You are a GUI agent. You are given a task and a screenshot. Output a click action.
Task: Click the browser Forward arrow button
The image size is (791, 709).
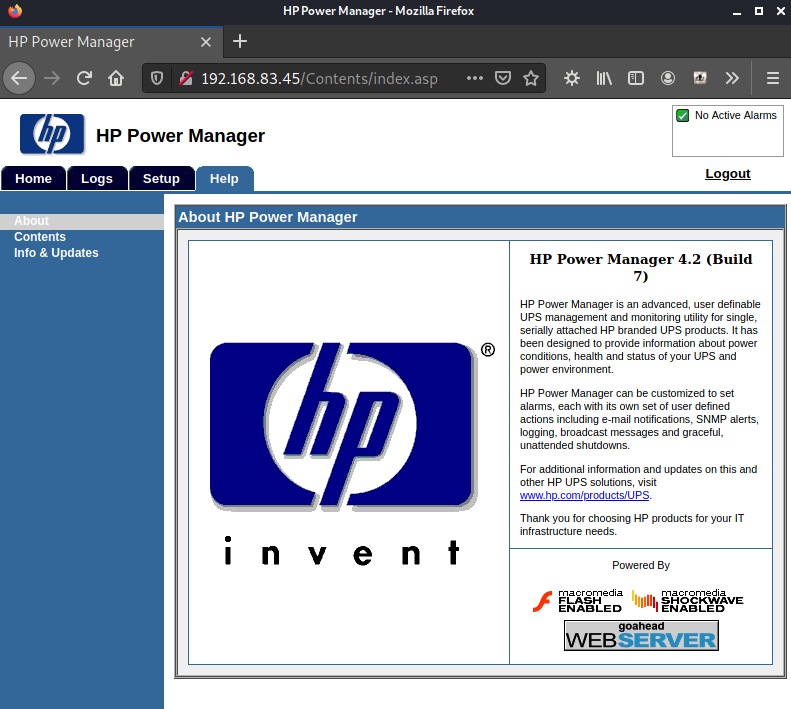coord(51,78)
